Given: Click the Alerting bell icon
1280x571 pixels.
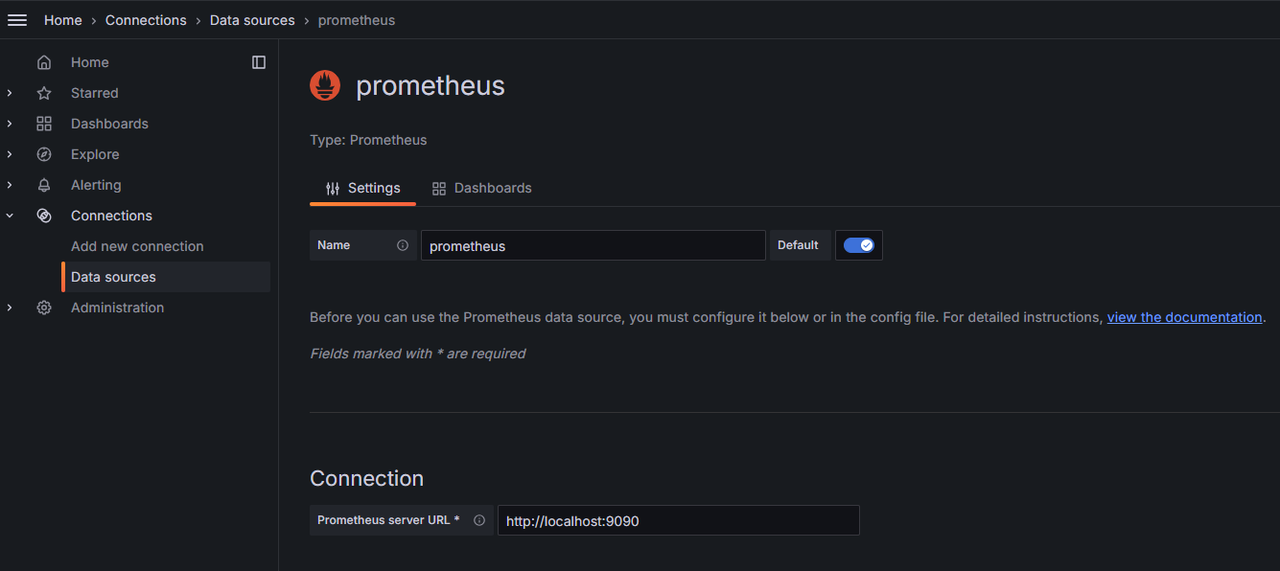Looking at the screenshot, I should (44, 185).
